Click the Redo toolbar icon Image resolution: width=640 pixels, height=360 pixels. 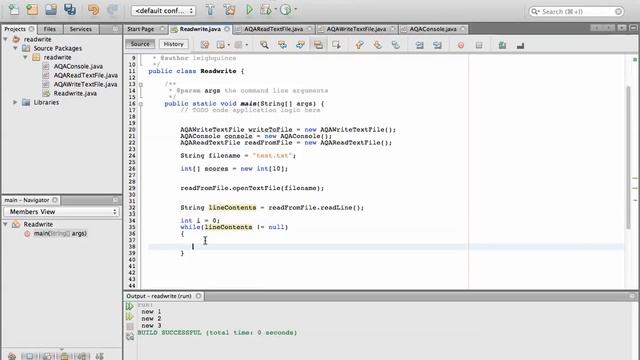coord(112,10)
